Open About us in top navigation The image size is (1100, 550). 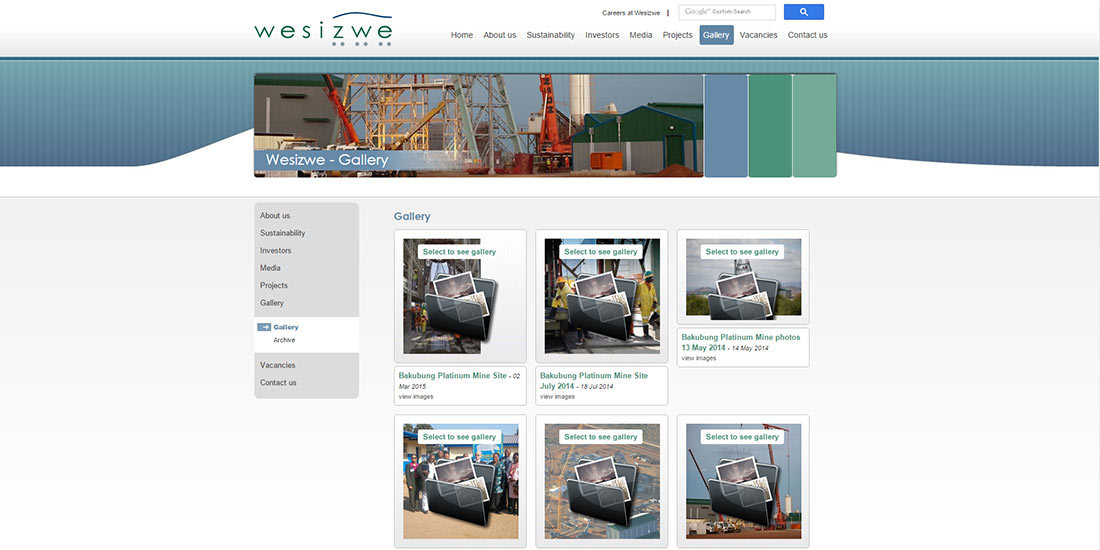point(499,35)
